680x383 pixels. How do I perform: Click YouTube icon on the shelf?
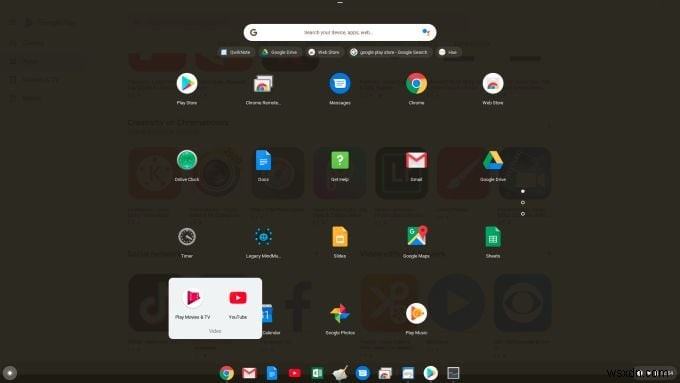point(294,373)
